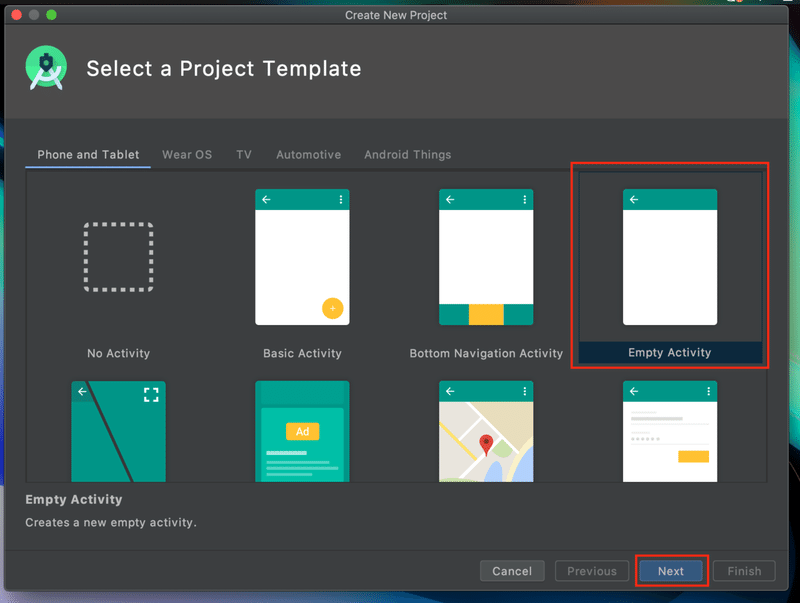Screen dimensions: 800x603
Task: Open the TV tab
Action: click(244, 155)
